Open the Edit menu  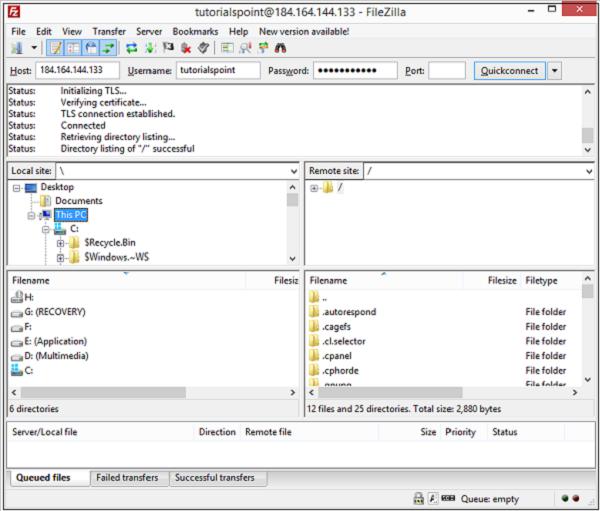point(44,32)
